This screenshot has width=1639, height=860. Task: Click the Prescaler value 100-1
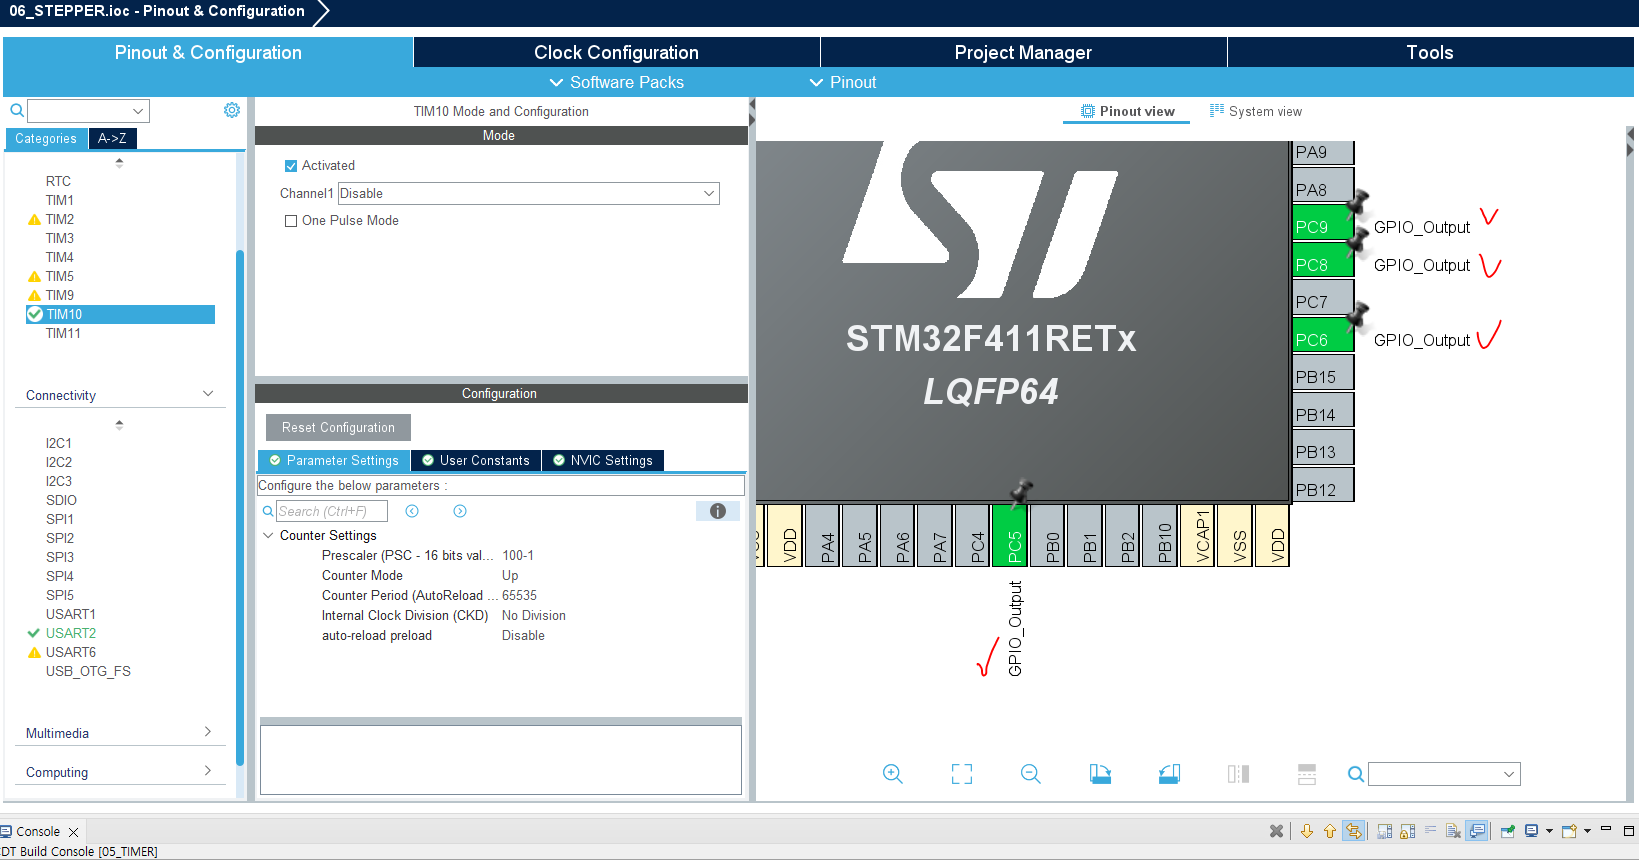(518, 555)
